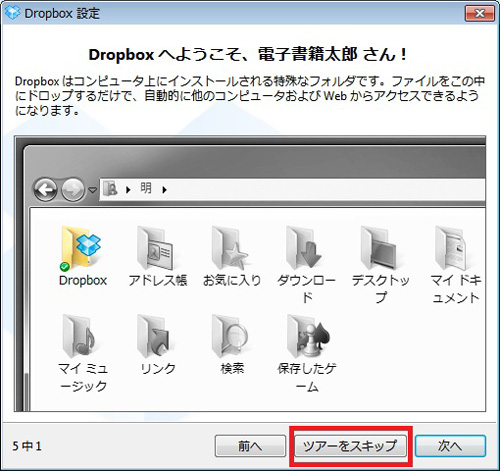Click the デスクトップ folder icon
Viewport: 500px width, 471px height.
pos(379,248)
